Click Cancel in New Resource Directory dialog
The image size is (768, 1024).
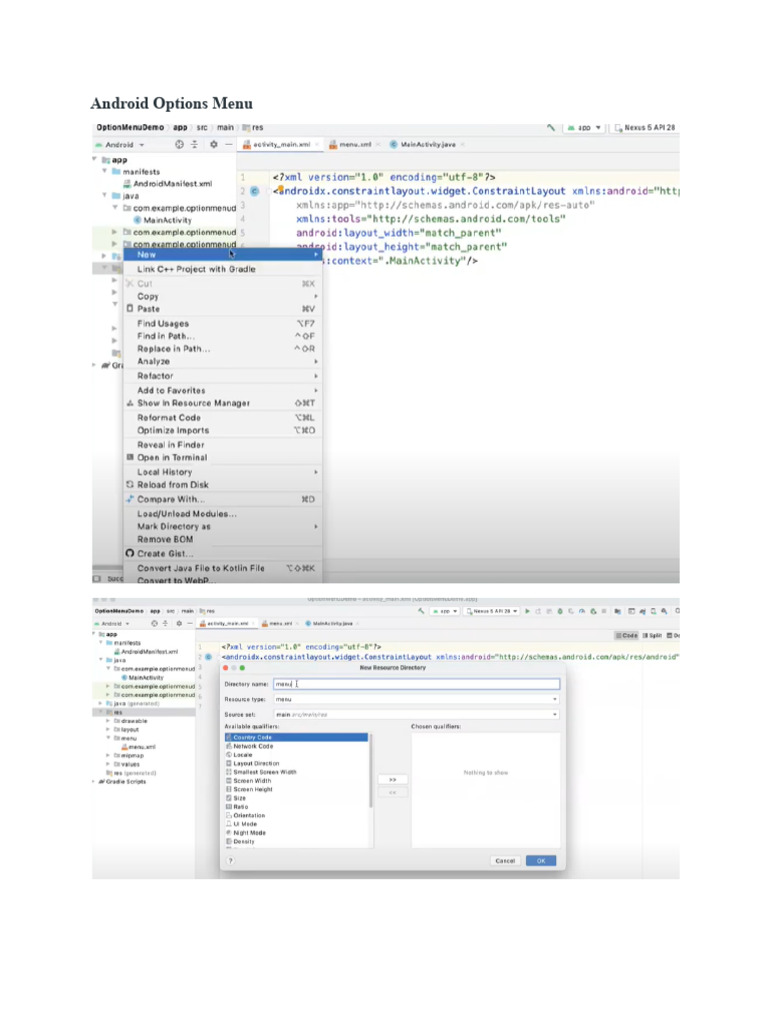(x=505, y=861)
